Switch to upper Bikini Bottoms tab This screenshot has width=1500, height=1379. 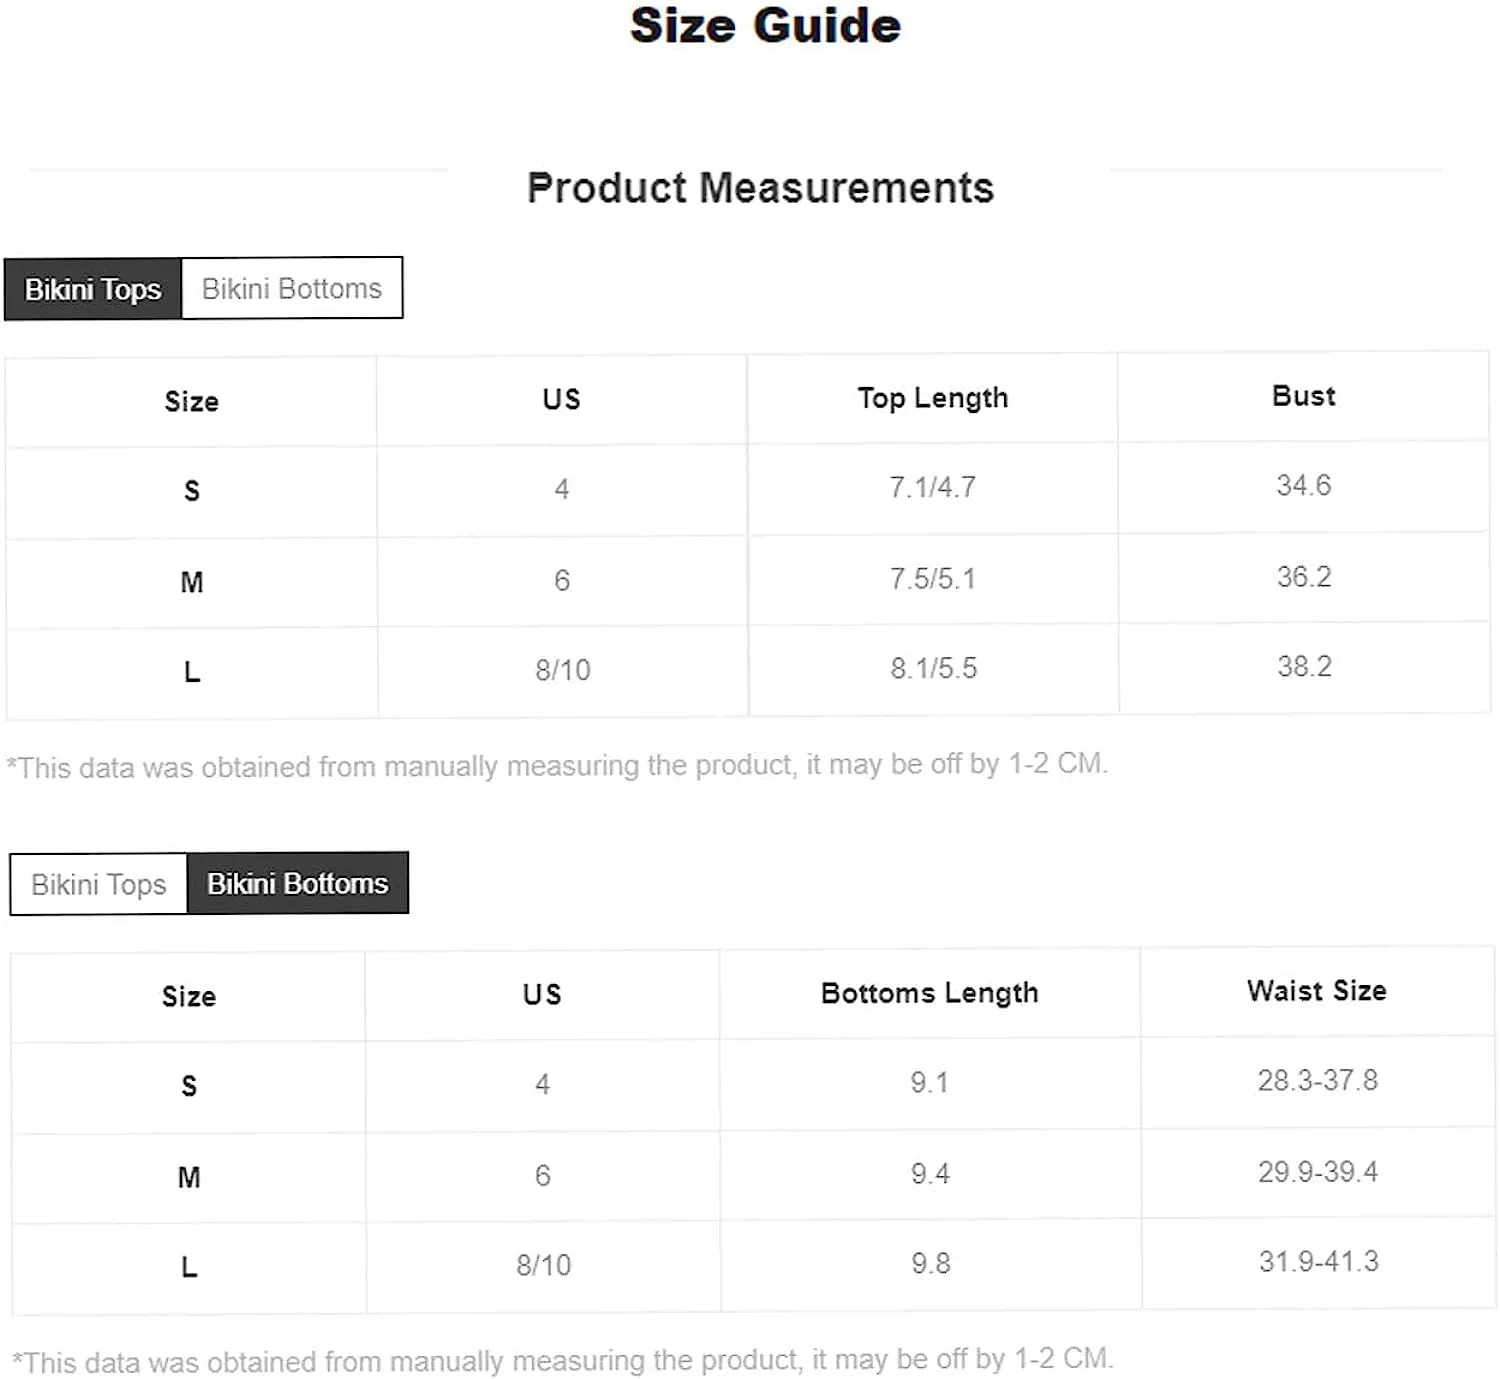[x=292, y=289]
